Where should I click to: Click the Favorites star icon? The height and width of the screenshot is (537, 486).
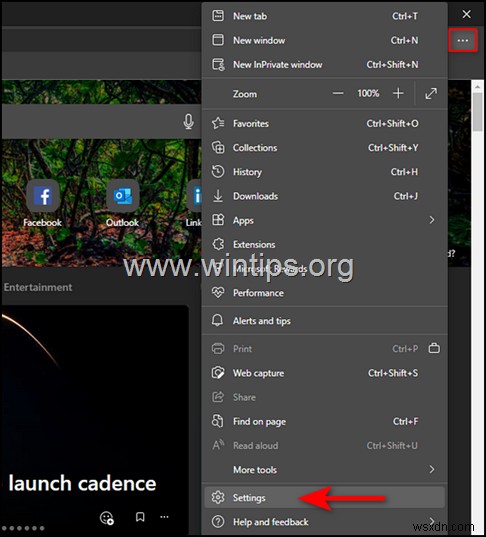218,123
